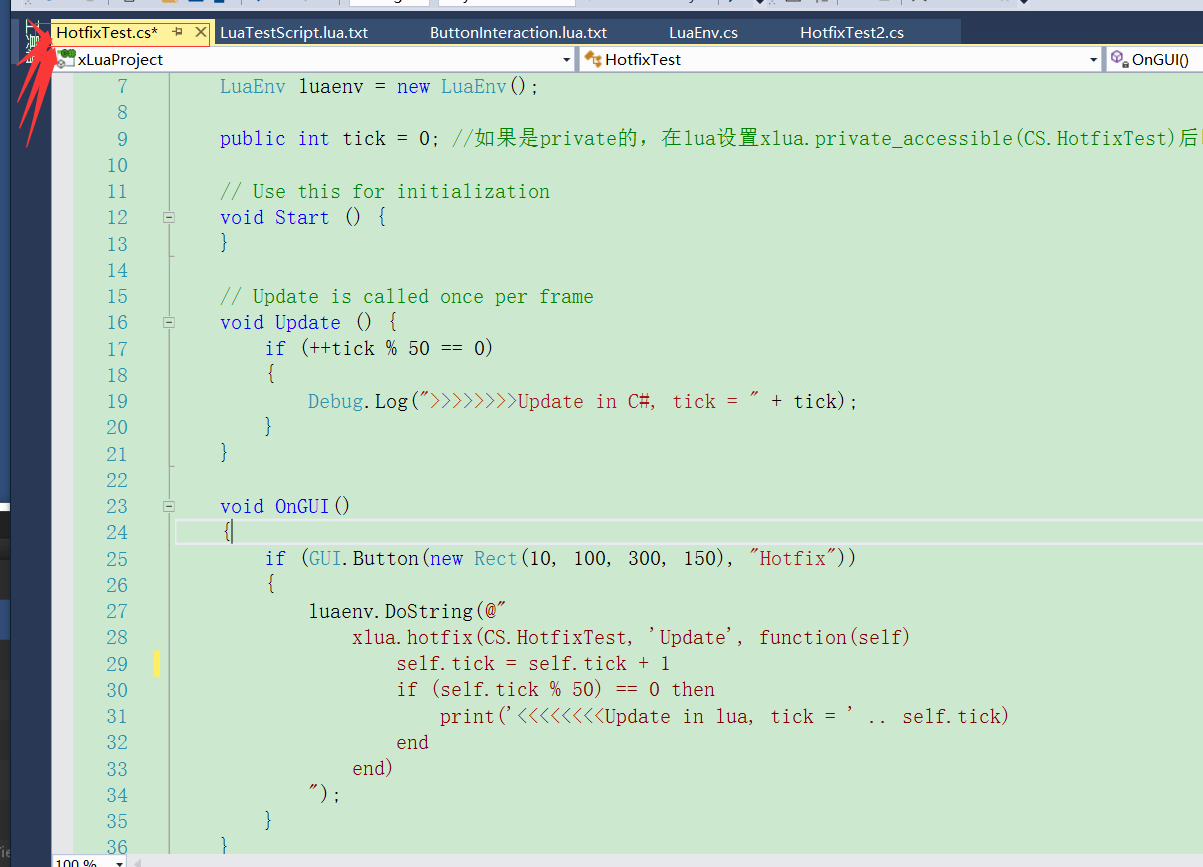The image size is (1203, 867).
Task: Close the HotfixTest.cs tab
Action: pos(200,33)
